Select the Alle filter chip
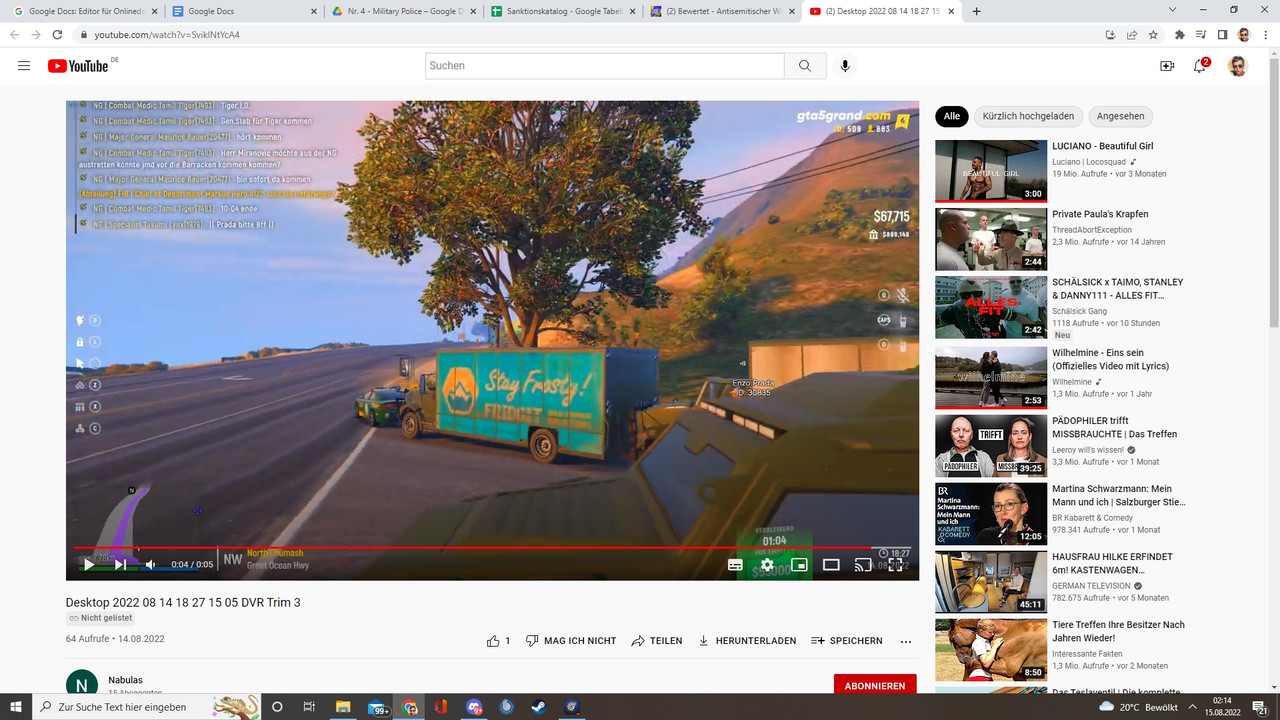The width and height of the screenshot is (1280, 720). pyautogui.click(x=952, y=116)
